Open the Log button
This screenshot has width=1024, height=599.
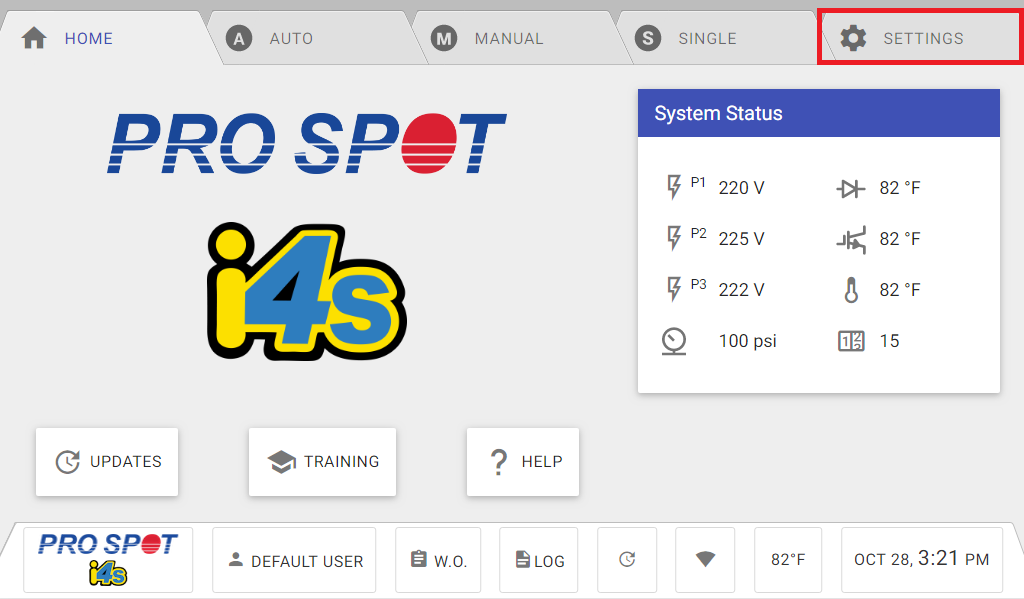click(x=539, y=560)
